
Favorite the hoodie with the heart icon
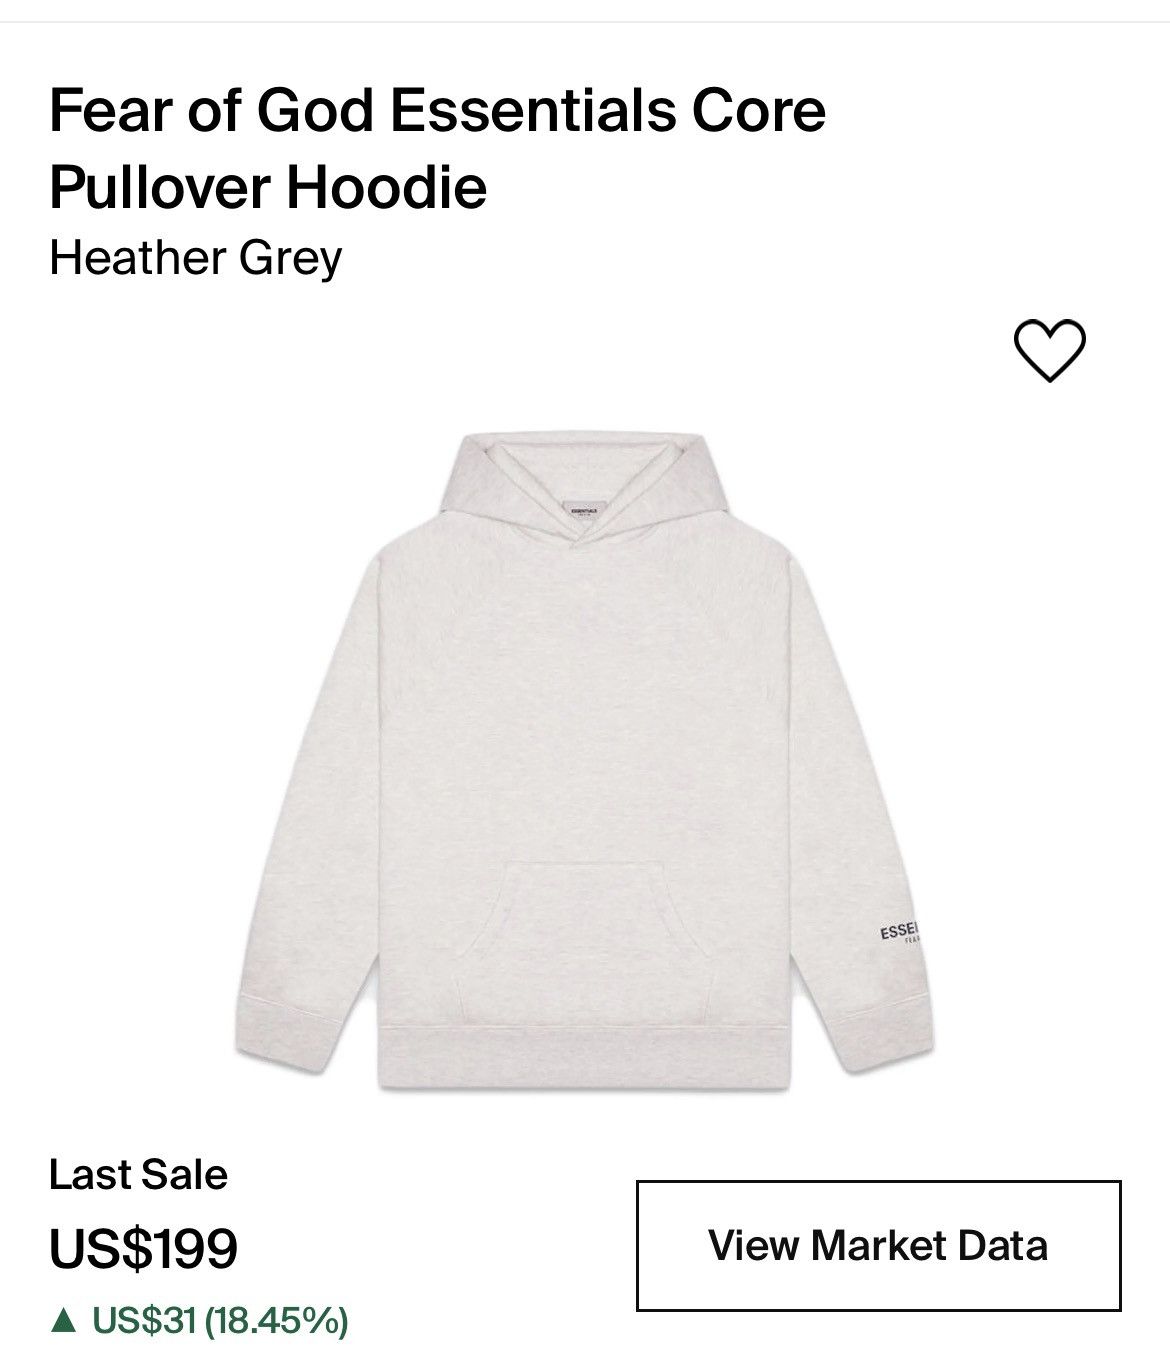(x=1049, y=350)
